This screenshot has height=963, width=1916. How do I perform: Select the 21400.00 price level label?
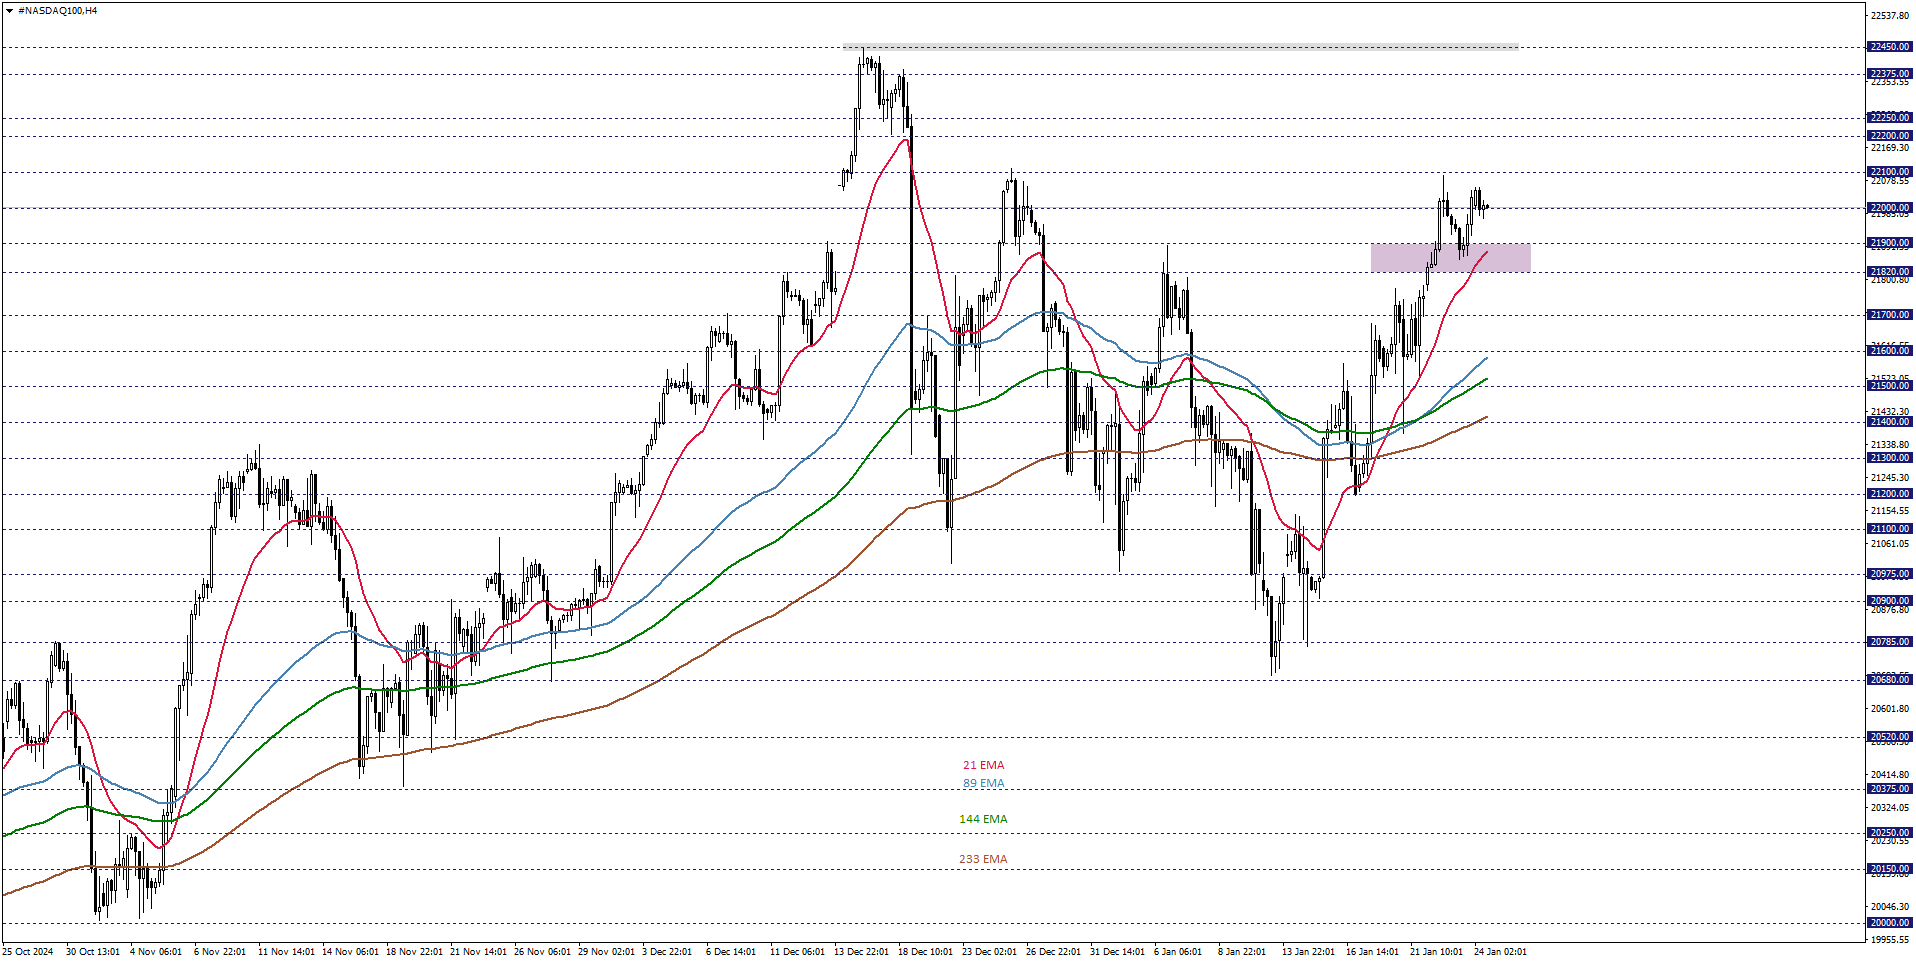click(x=1889, y=422)
